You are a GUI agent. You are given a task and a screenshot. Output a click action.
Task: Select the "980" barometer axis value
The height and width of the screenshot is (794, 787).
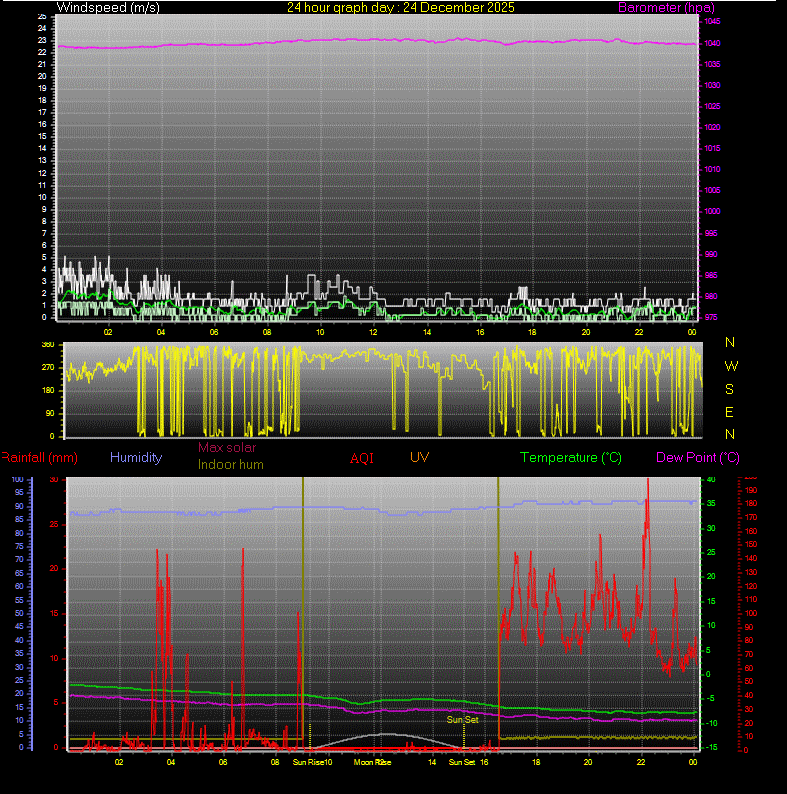711,297
